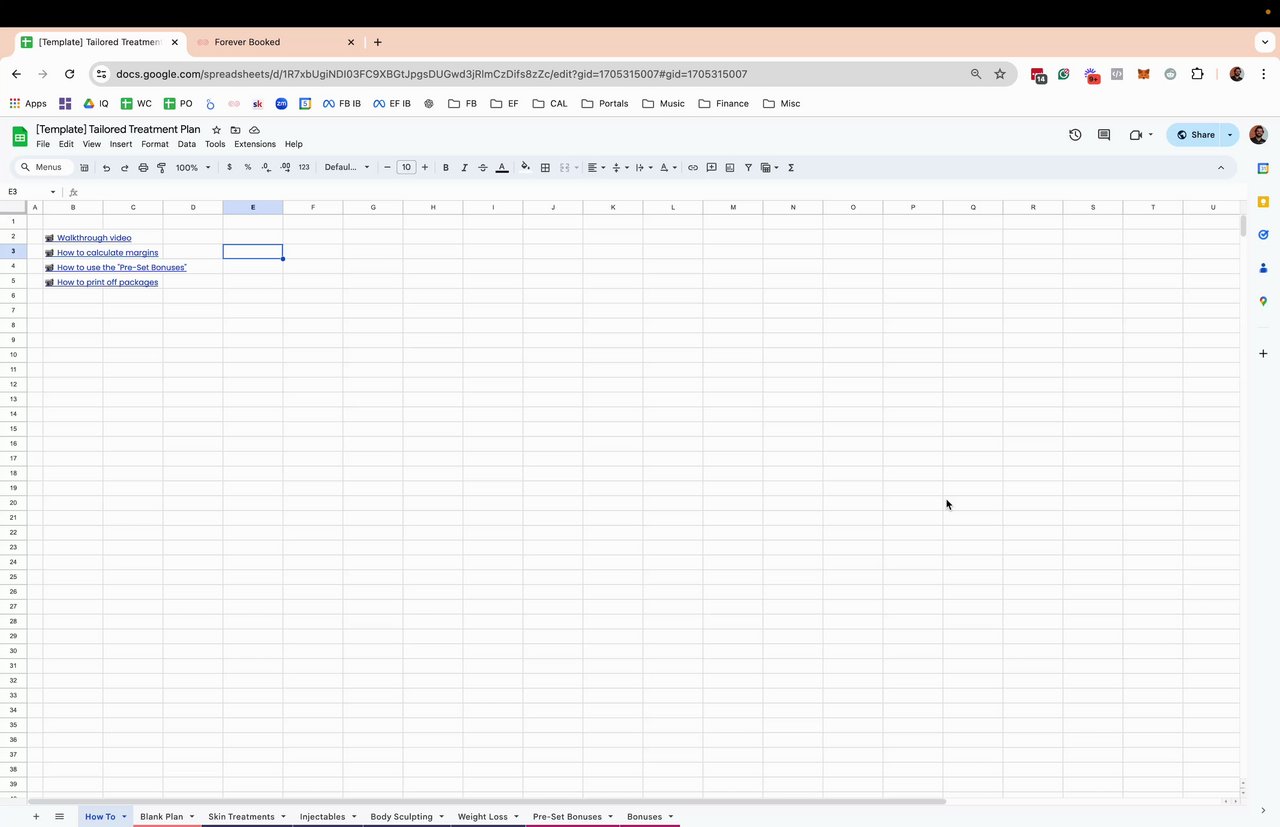This screenshot has width=1280, height=827.
Task: Open the zoom 100% dropdown
Action: pos(193,168)
